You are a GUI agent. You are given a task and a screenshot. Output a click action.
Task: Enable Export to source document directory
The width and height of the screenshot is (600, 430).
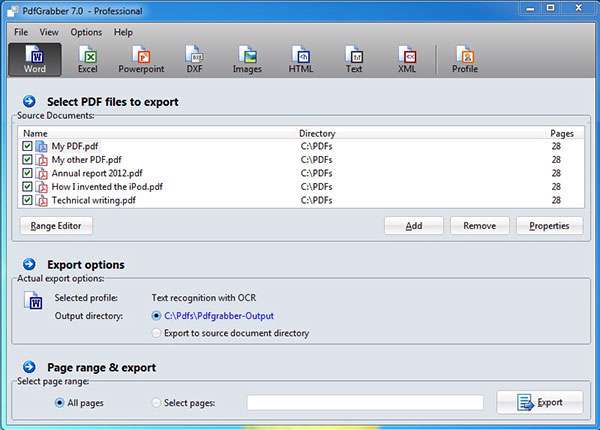155,333
